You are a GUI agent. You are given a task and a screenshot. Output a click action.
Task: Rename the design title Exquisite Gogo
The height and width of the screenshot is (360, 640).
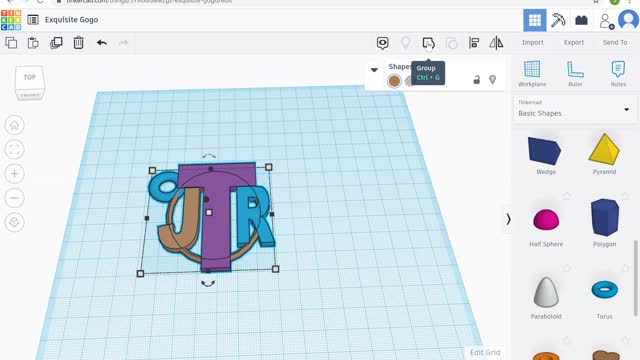point(71,20)
